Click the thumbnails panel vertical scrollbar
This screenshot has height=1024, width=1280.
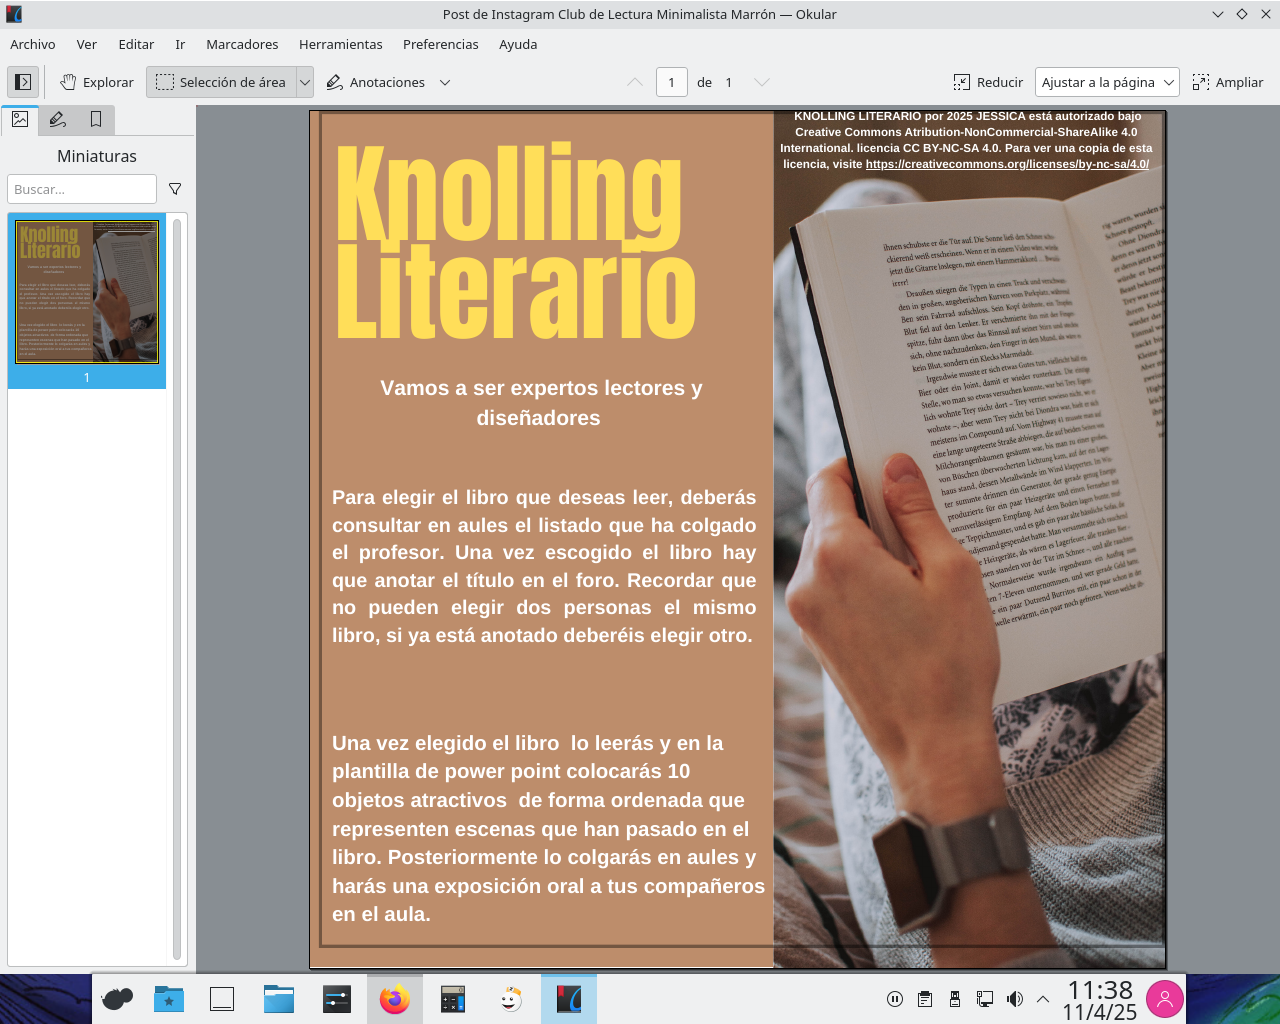(x=177, y=588)
